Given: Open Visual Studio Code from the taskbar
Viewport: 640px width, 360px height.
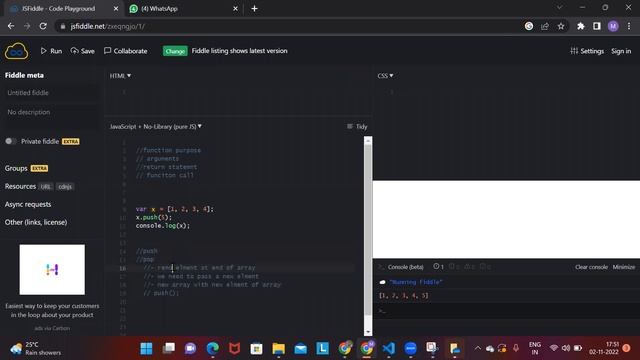Looking at the screenshot, I should [x=389, y=349].
